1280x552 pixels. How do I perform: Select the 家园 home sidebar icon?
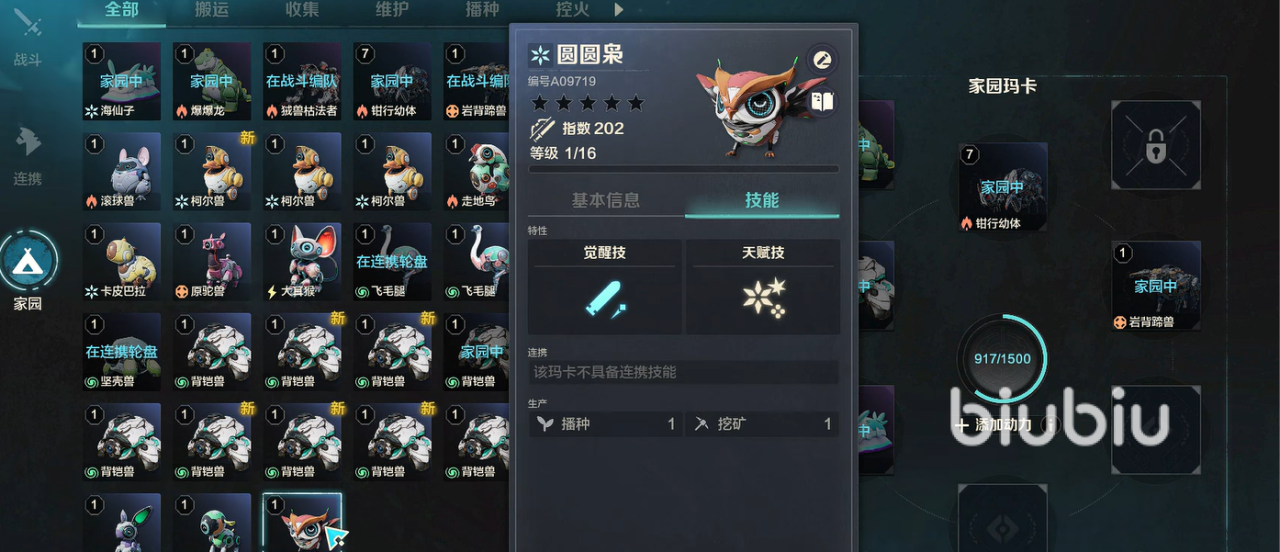[28, 270]
